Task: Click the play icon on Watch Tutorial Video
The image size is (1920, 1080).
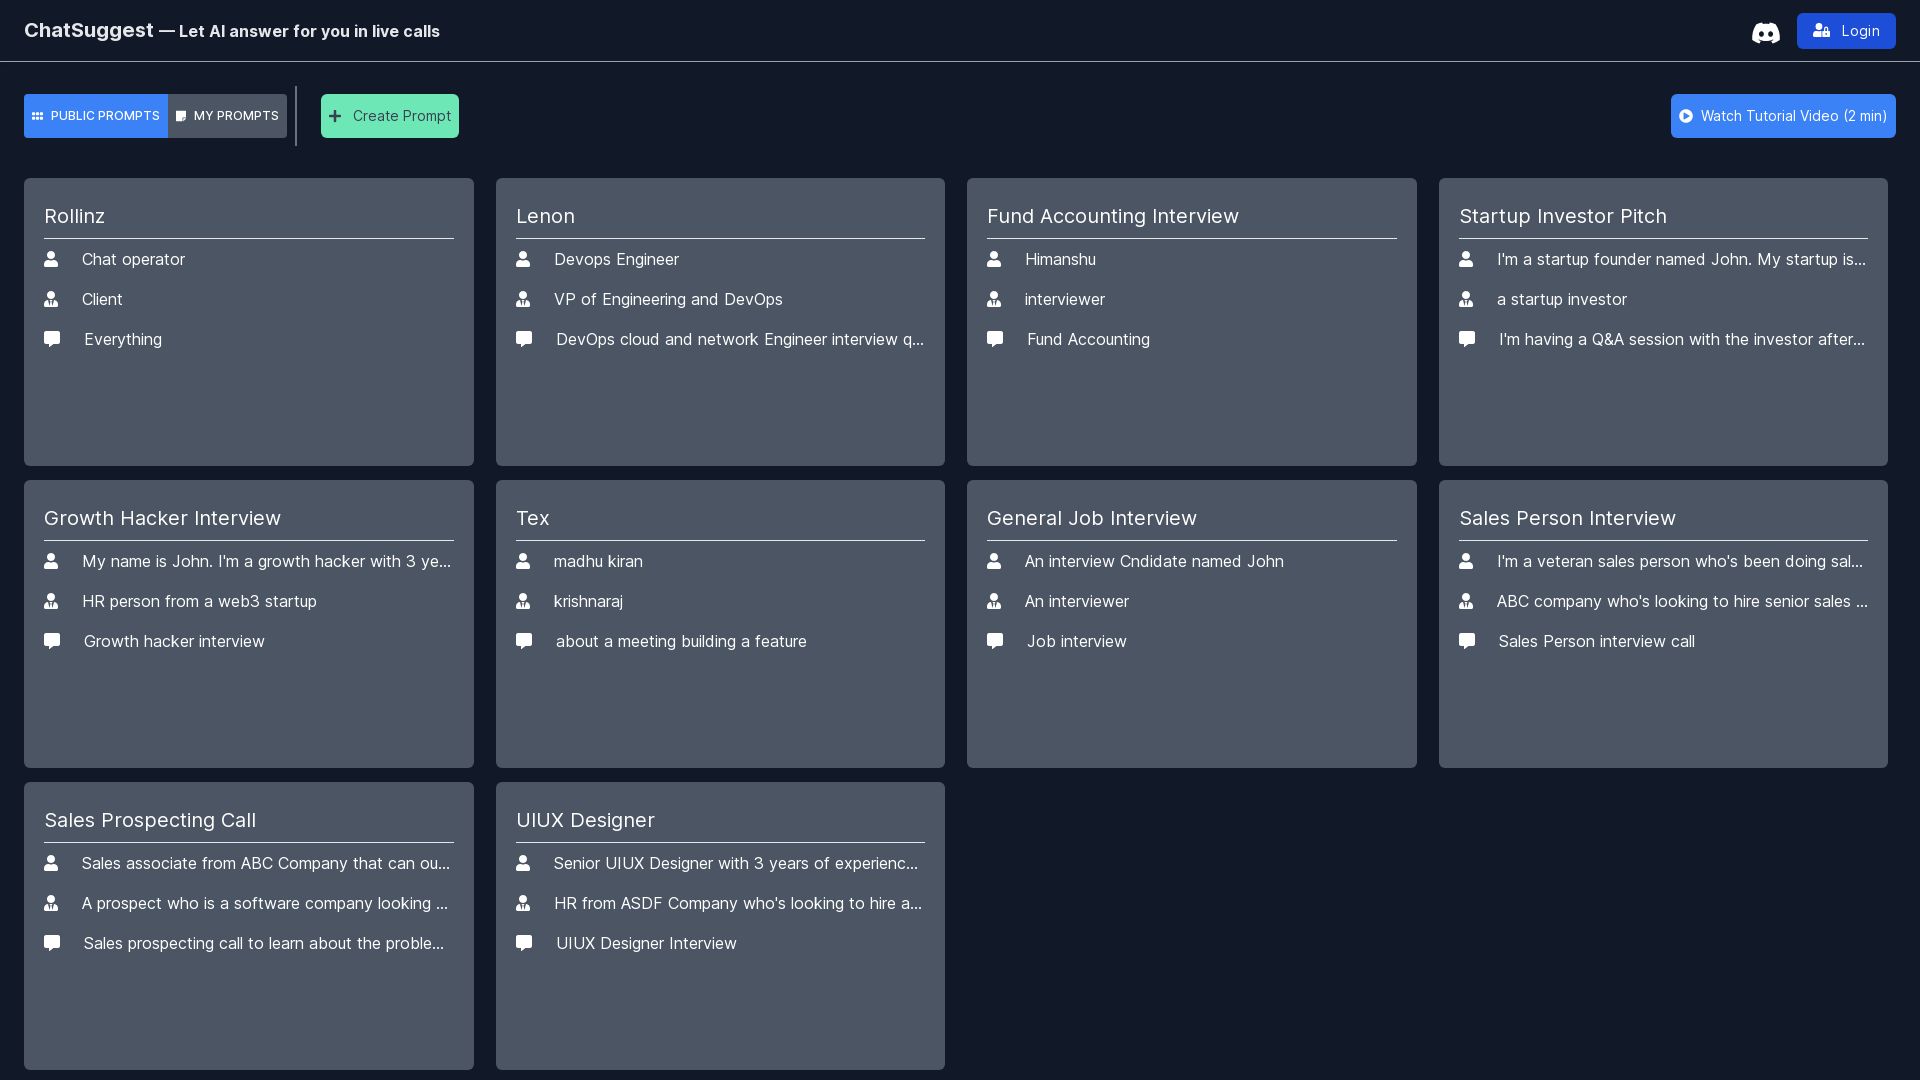Action: (1687, 116)
